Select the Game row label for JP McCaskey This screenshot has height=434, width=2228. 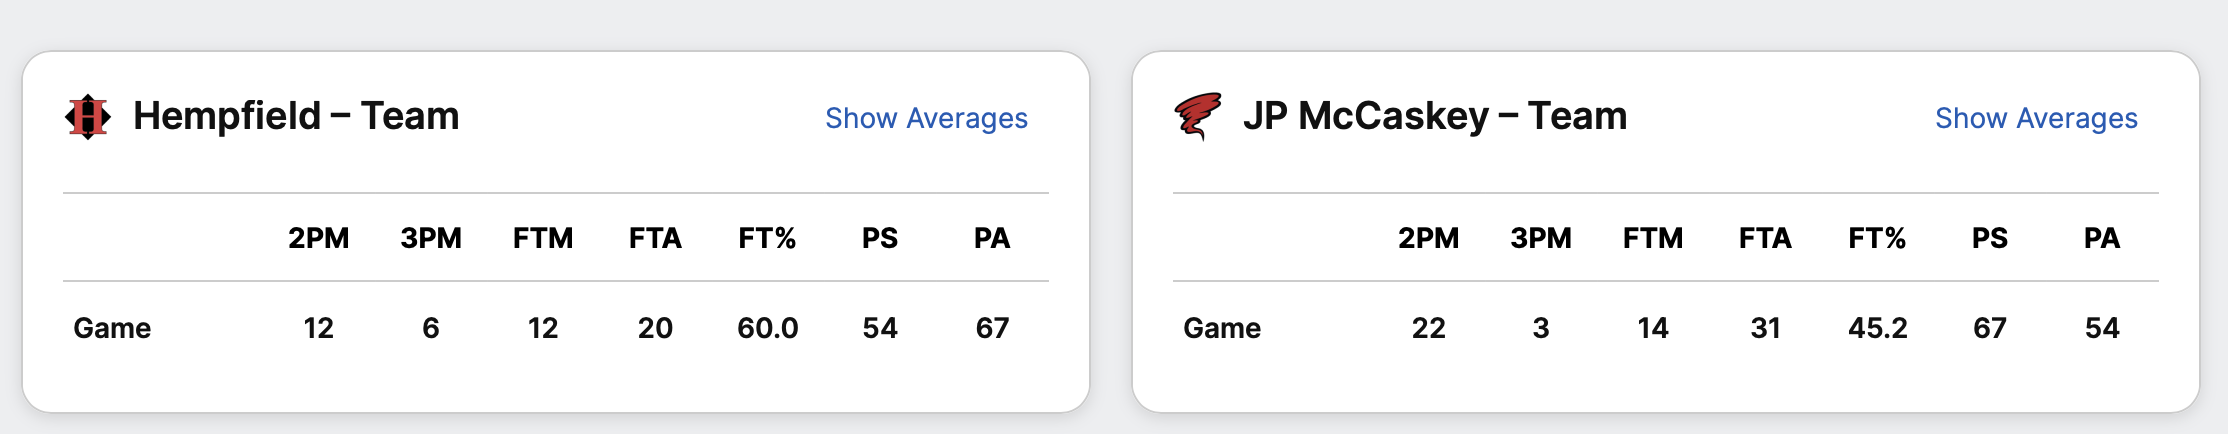(x=1222, y=328)
